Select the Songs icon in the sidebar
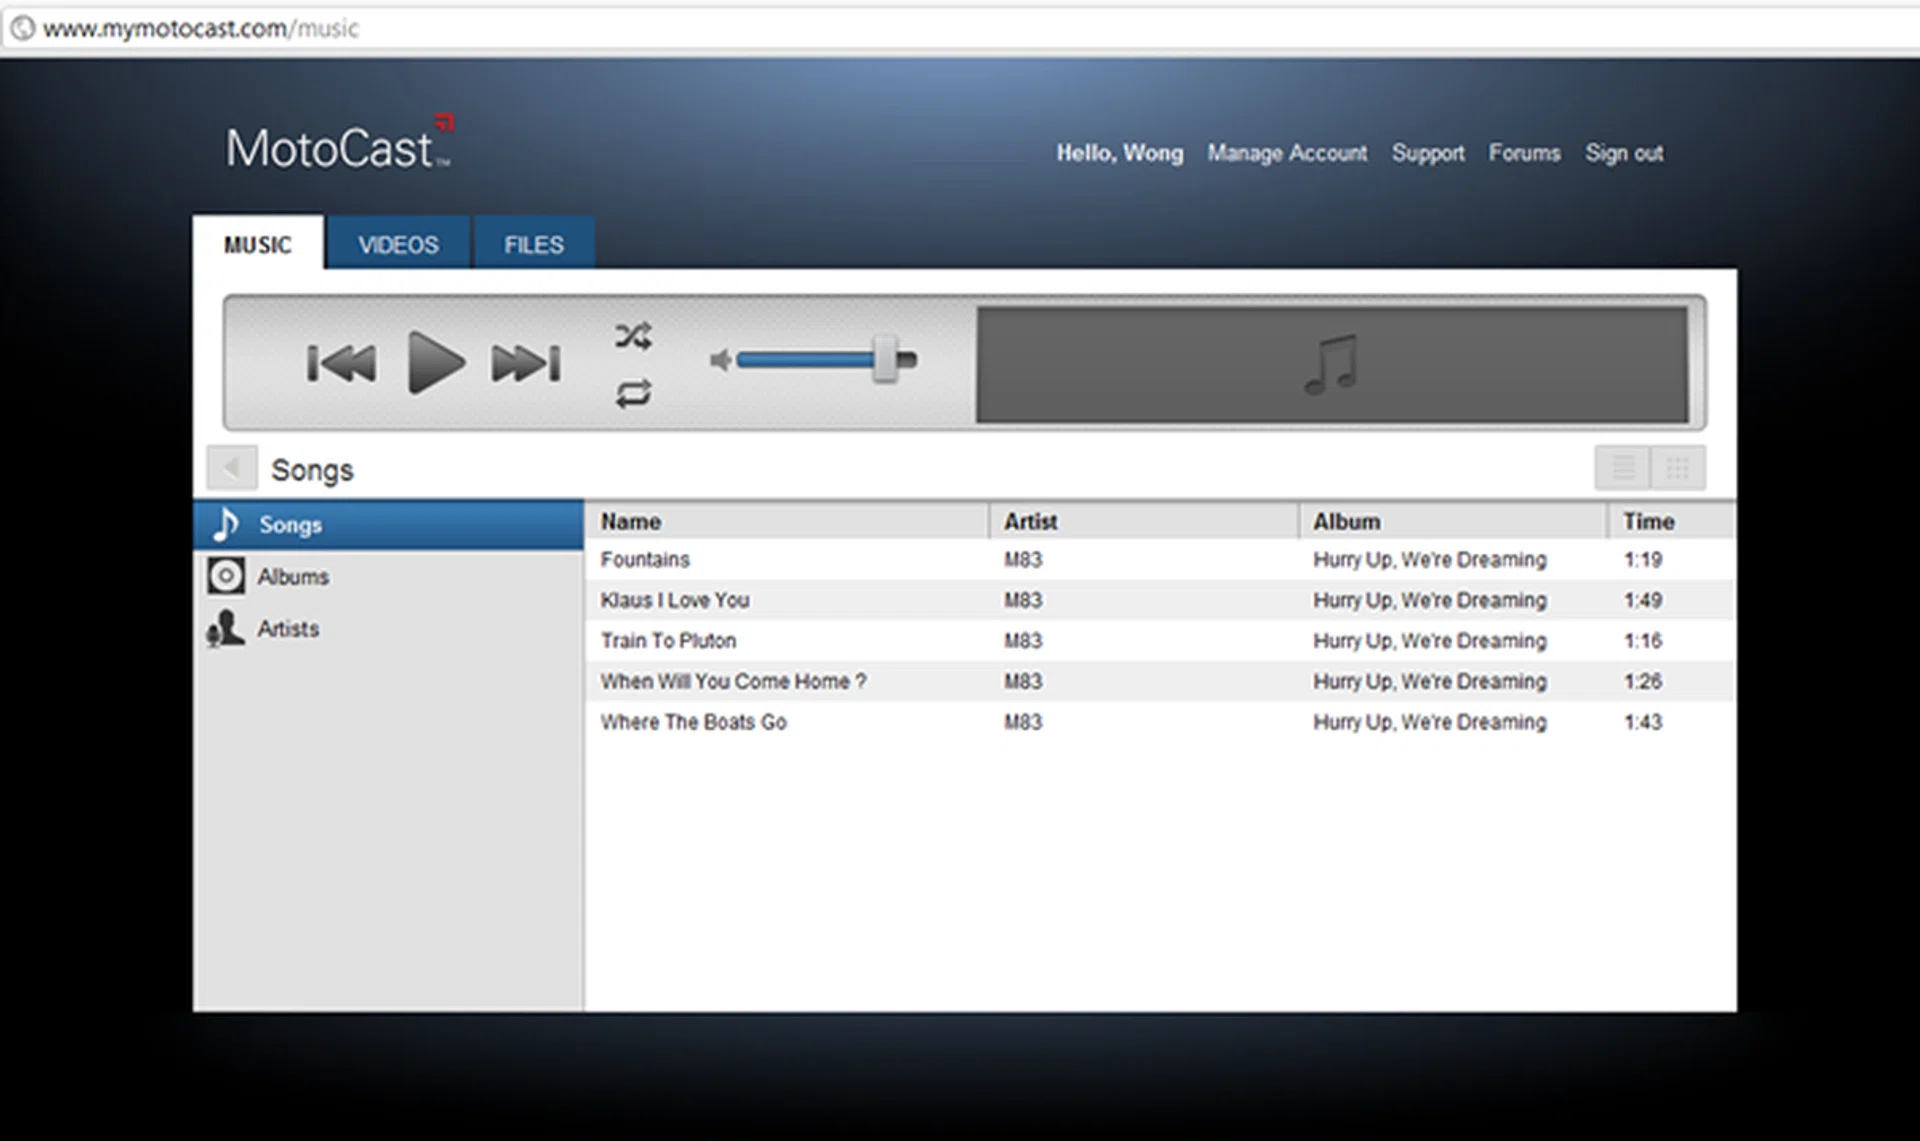1920x1141 pixels. click(x=228, y=524)
